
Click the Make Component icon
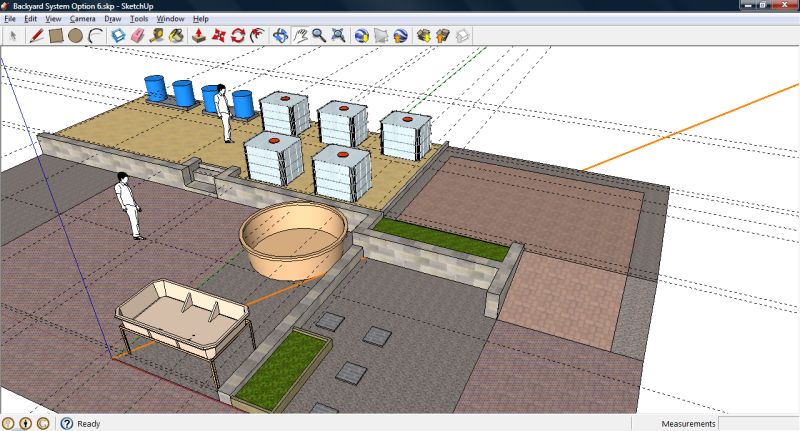tap(118, 36)
